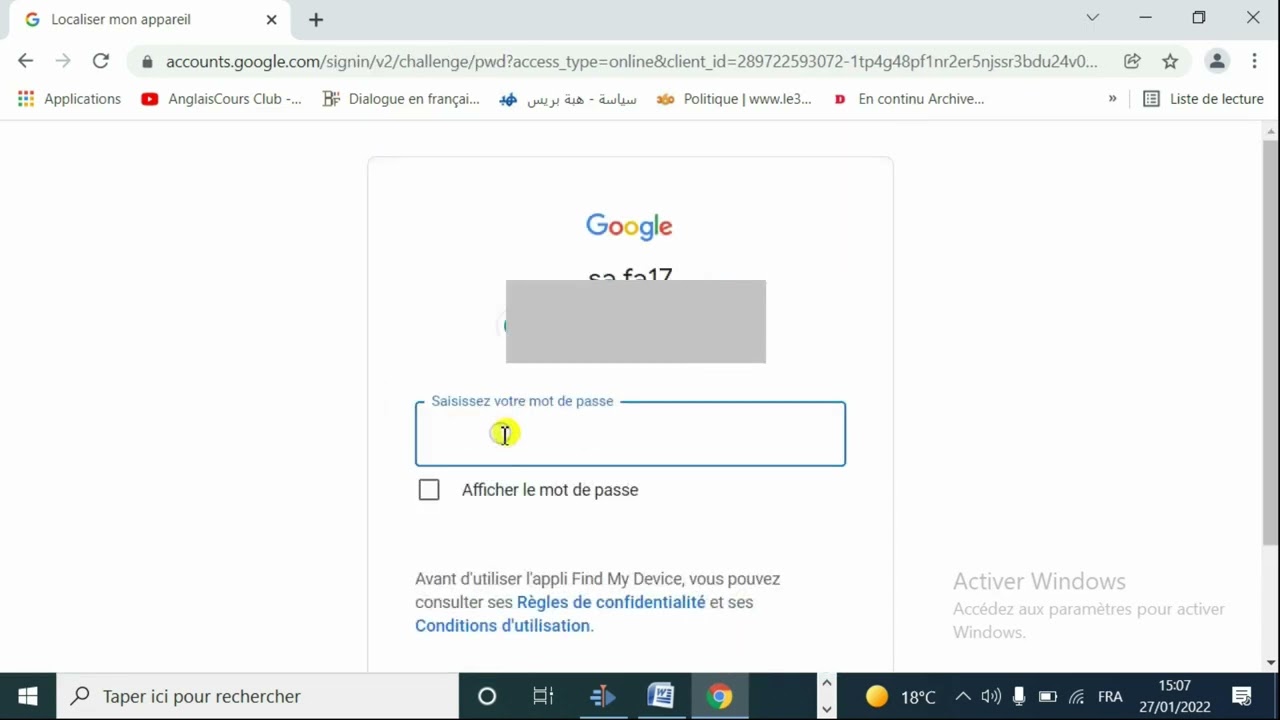Share this page via address bar icon
Viewport: 1280px width, 720px height.
coord(1132,61)
